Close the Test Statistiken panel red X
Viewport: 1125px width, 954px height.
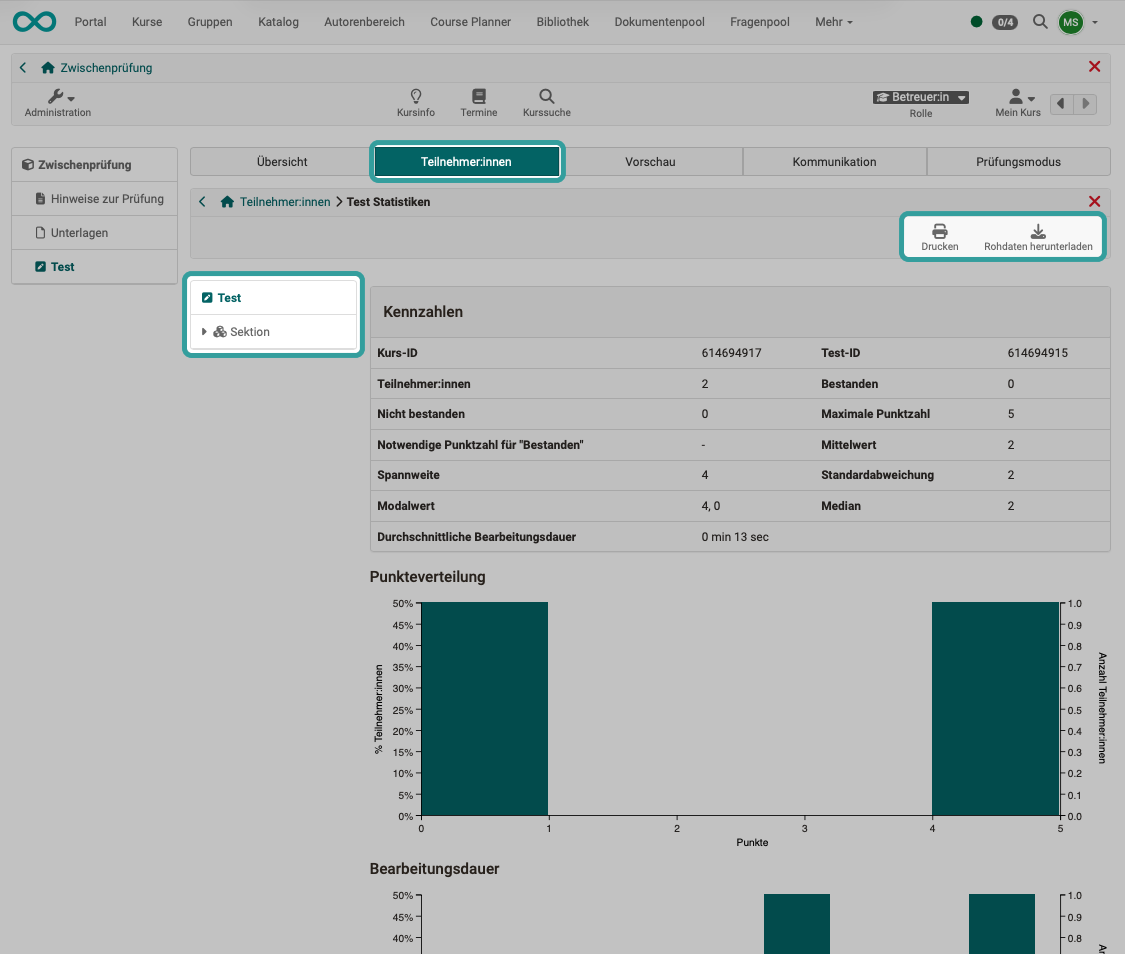pyautogui.click(x=1094, y=201)
